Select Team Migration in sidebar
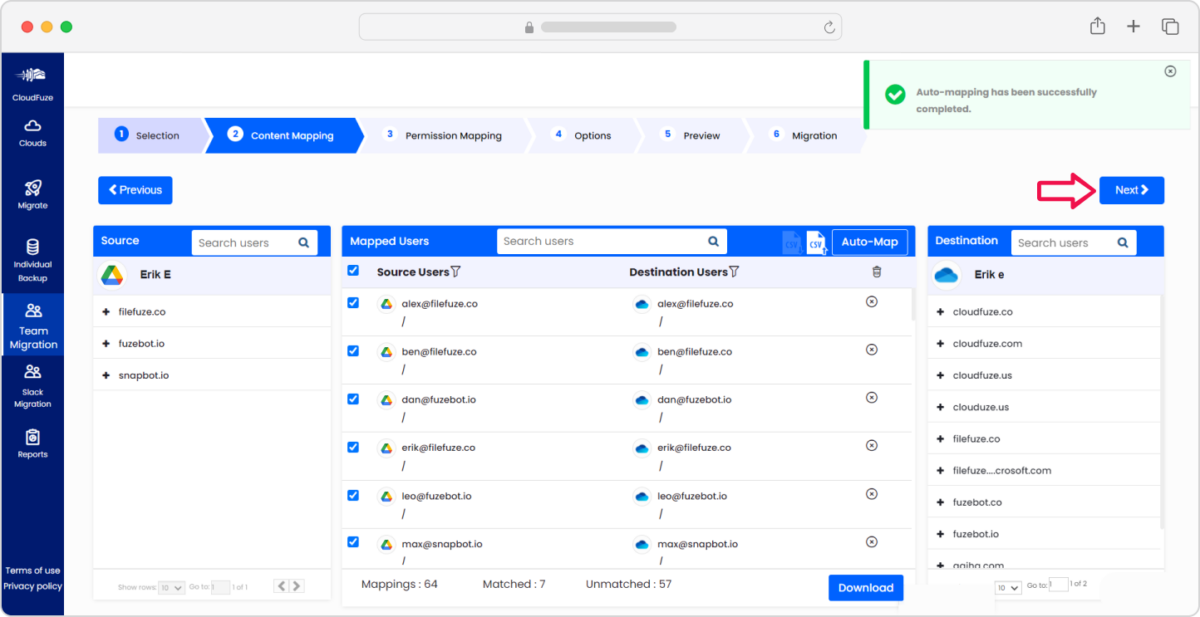Viewport: 1200px width, 617px height. pos(33,326)
